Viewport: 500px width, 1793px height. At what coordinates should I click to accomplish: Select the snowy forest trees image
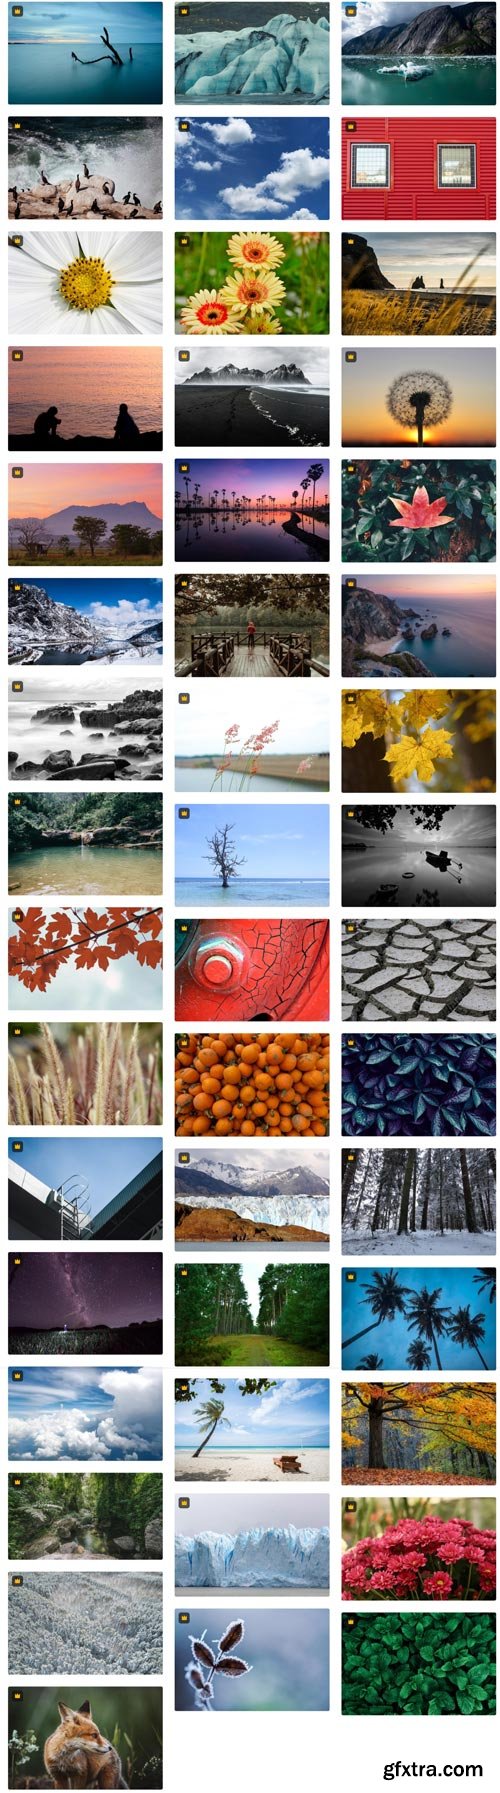tap(418, 1201)
